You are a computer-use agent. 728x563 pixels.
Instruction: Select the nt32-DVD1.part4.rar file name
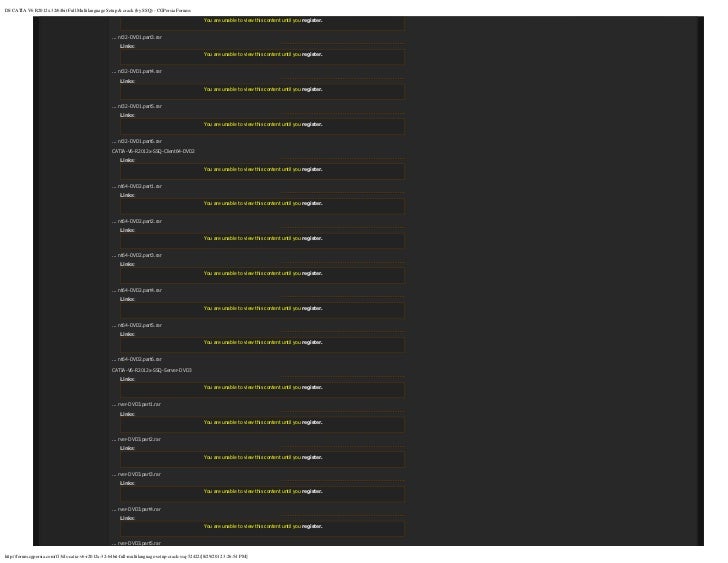(137, 71)
